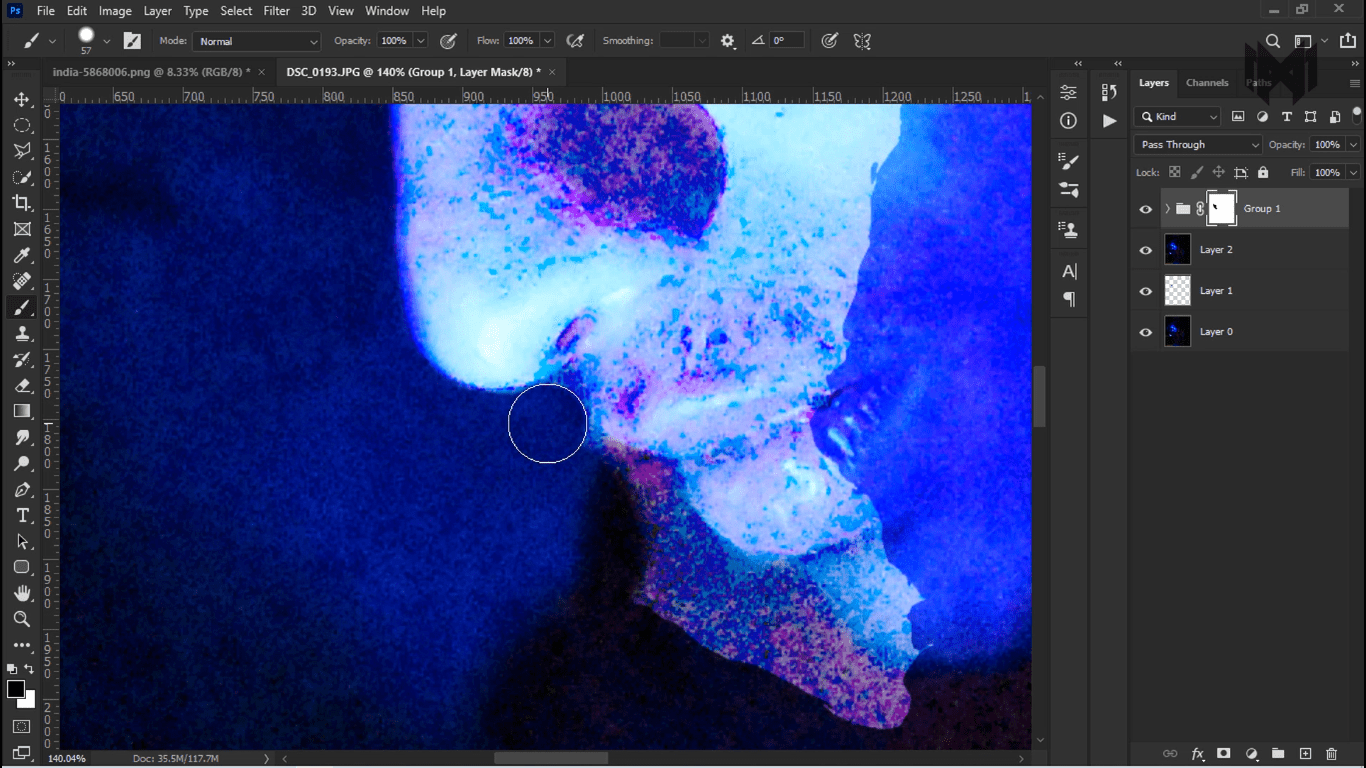This screenshot has height=768, width=1366.
Task: Select the Dodge tool
Action: 21,464
